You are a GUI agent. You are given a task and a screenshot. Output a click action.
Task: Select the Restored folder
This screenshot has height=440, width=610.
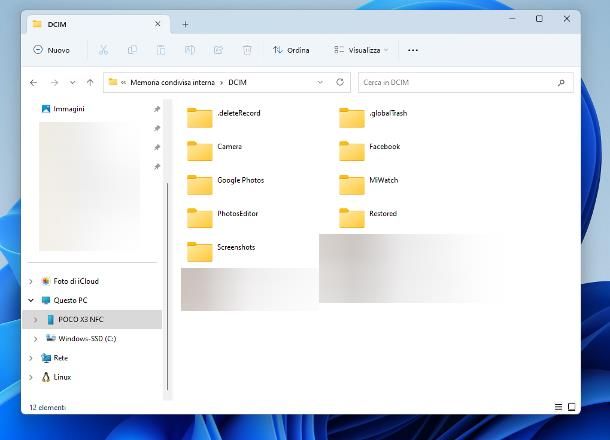pyautogui.click(x=368, y=217)
